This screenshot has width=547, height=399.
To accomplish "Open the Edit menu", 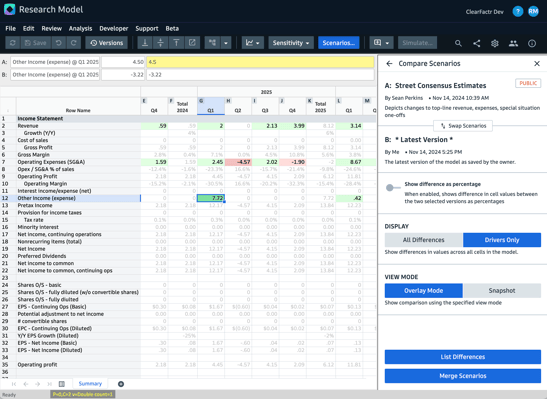I will point(29,29).
